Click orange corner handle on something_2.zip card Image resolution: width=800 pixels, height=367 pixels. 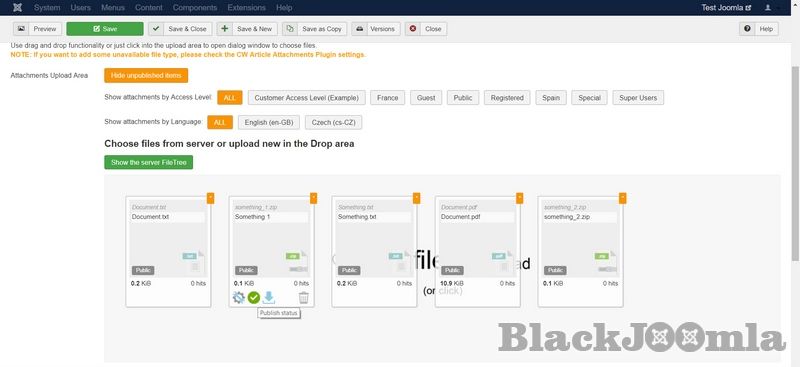622,198
